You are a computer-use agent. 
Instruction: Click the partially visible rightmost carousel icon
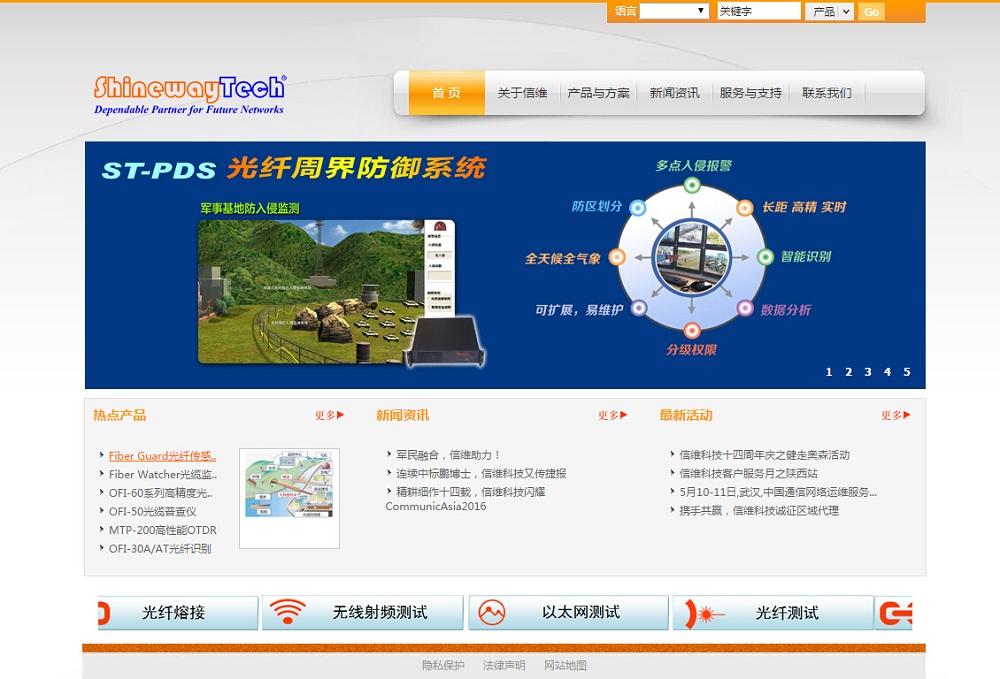click(895, 613)
